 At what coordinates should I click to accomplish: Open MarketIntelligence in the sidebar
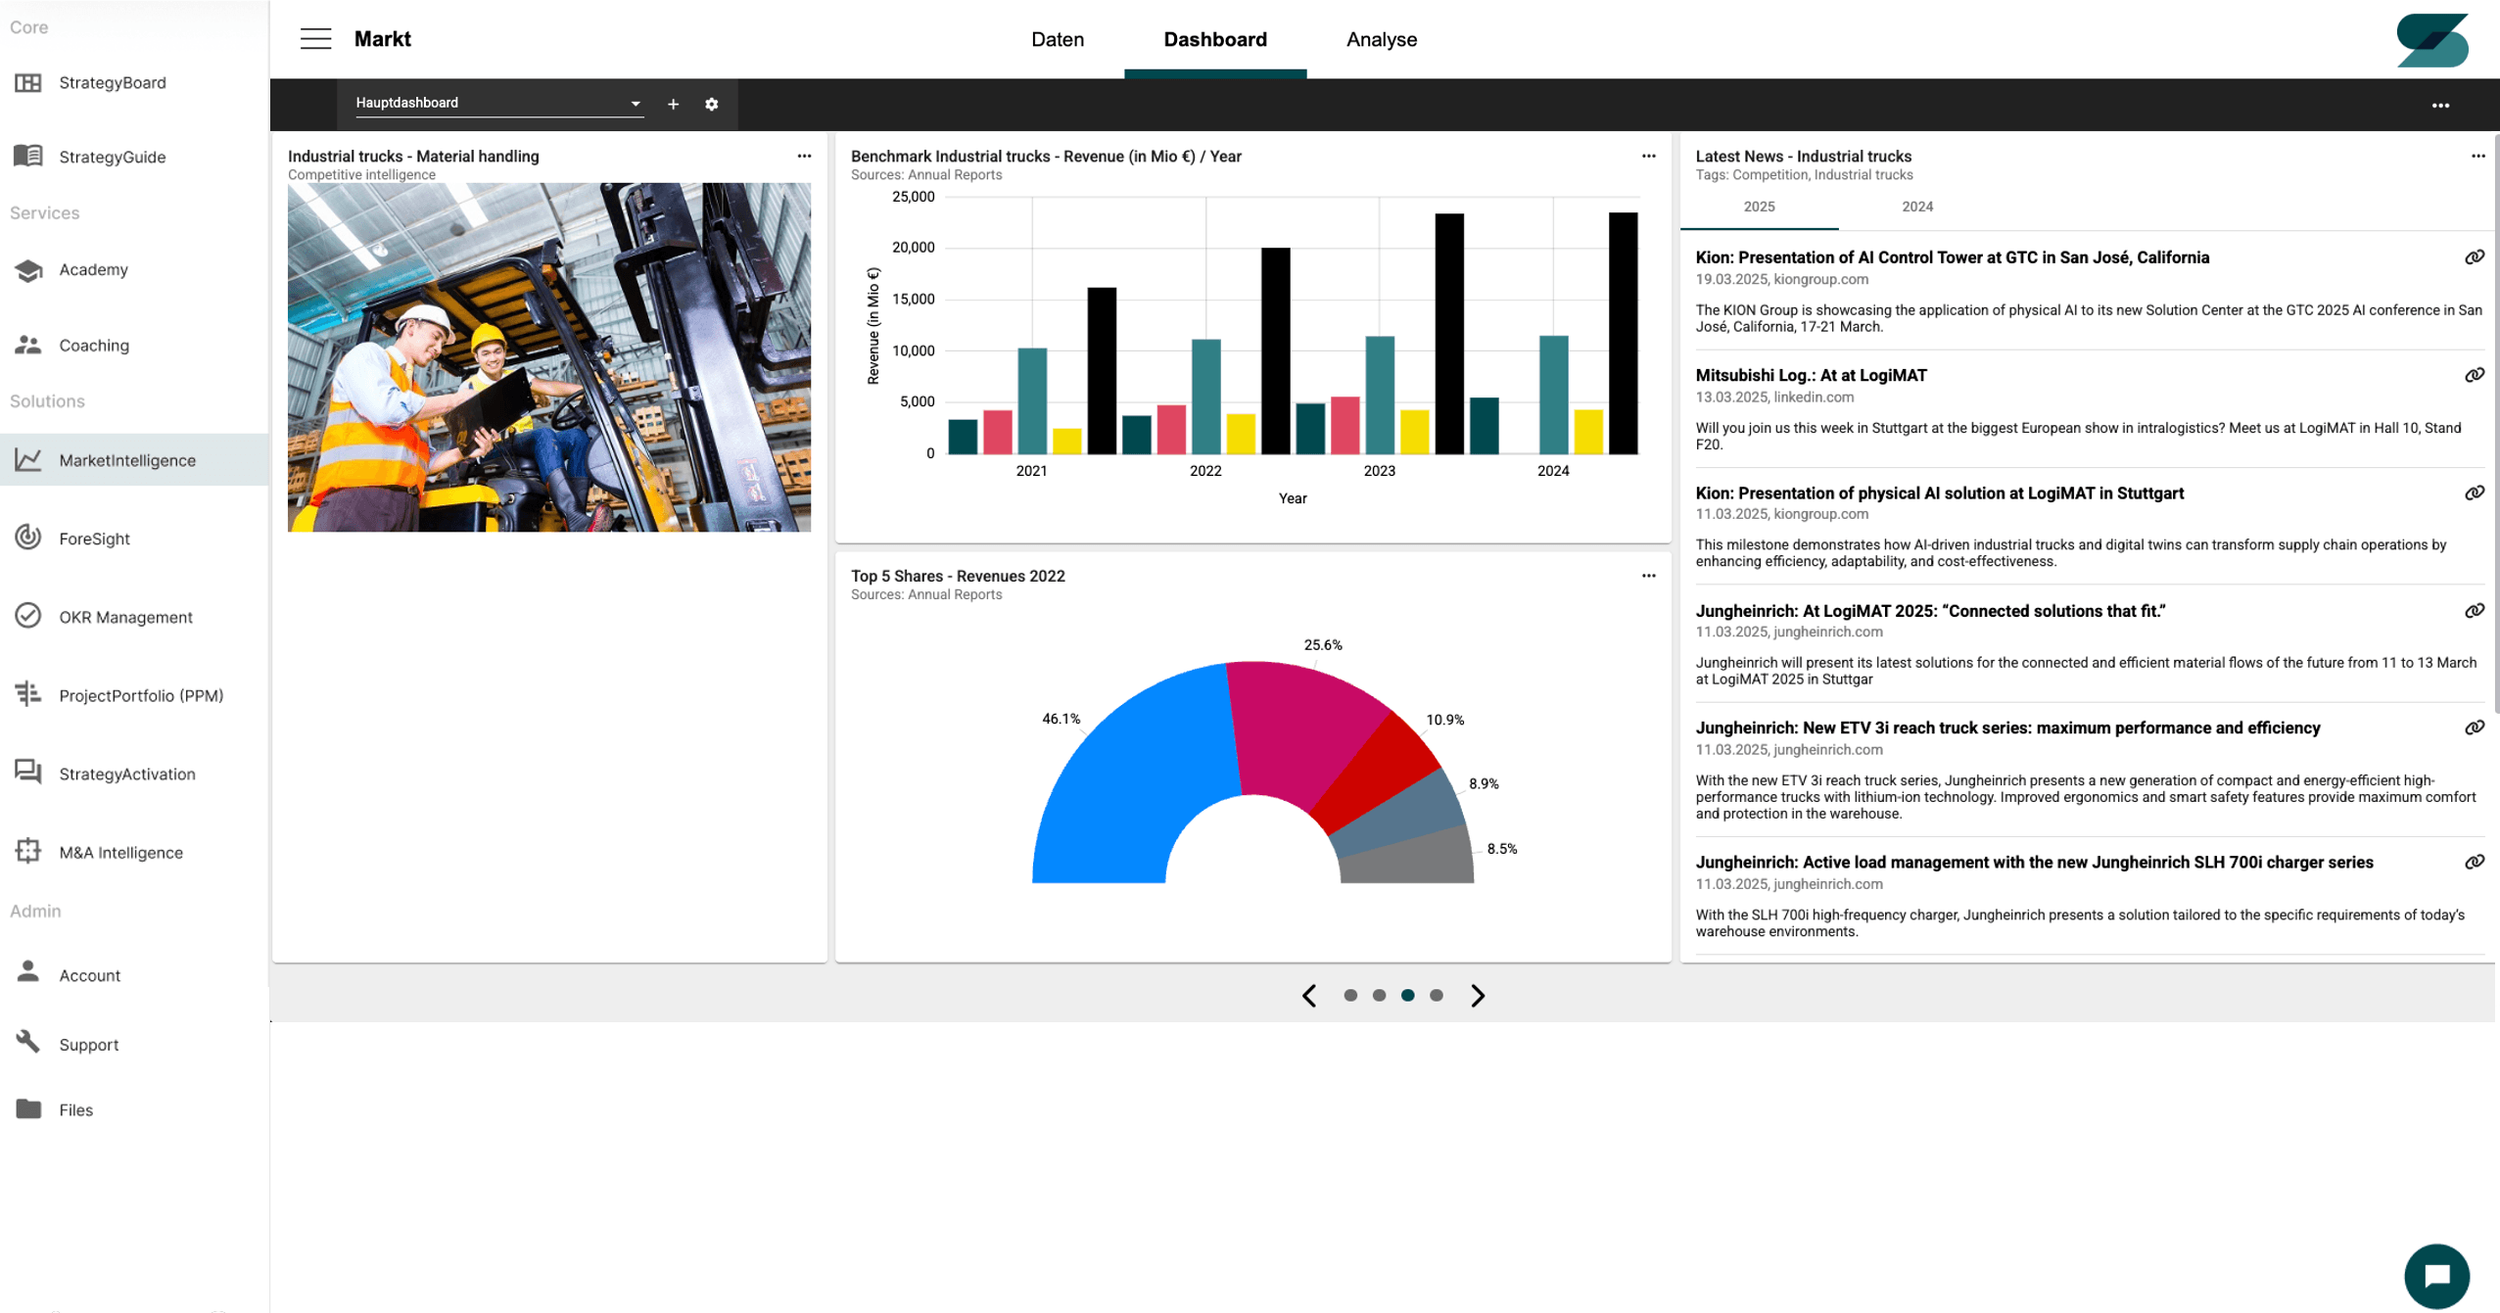tap(126, 460)
